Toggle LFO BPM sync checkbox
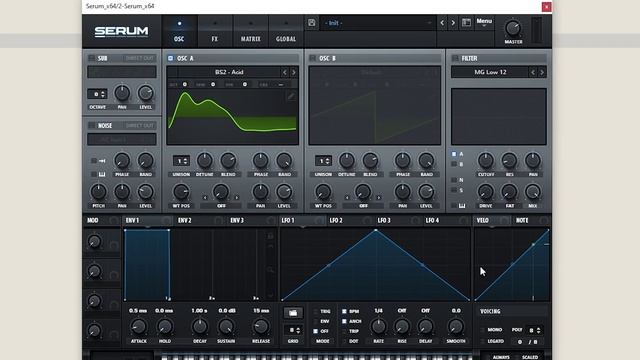 tap(344, 311)
